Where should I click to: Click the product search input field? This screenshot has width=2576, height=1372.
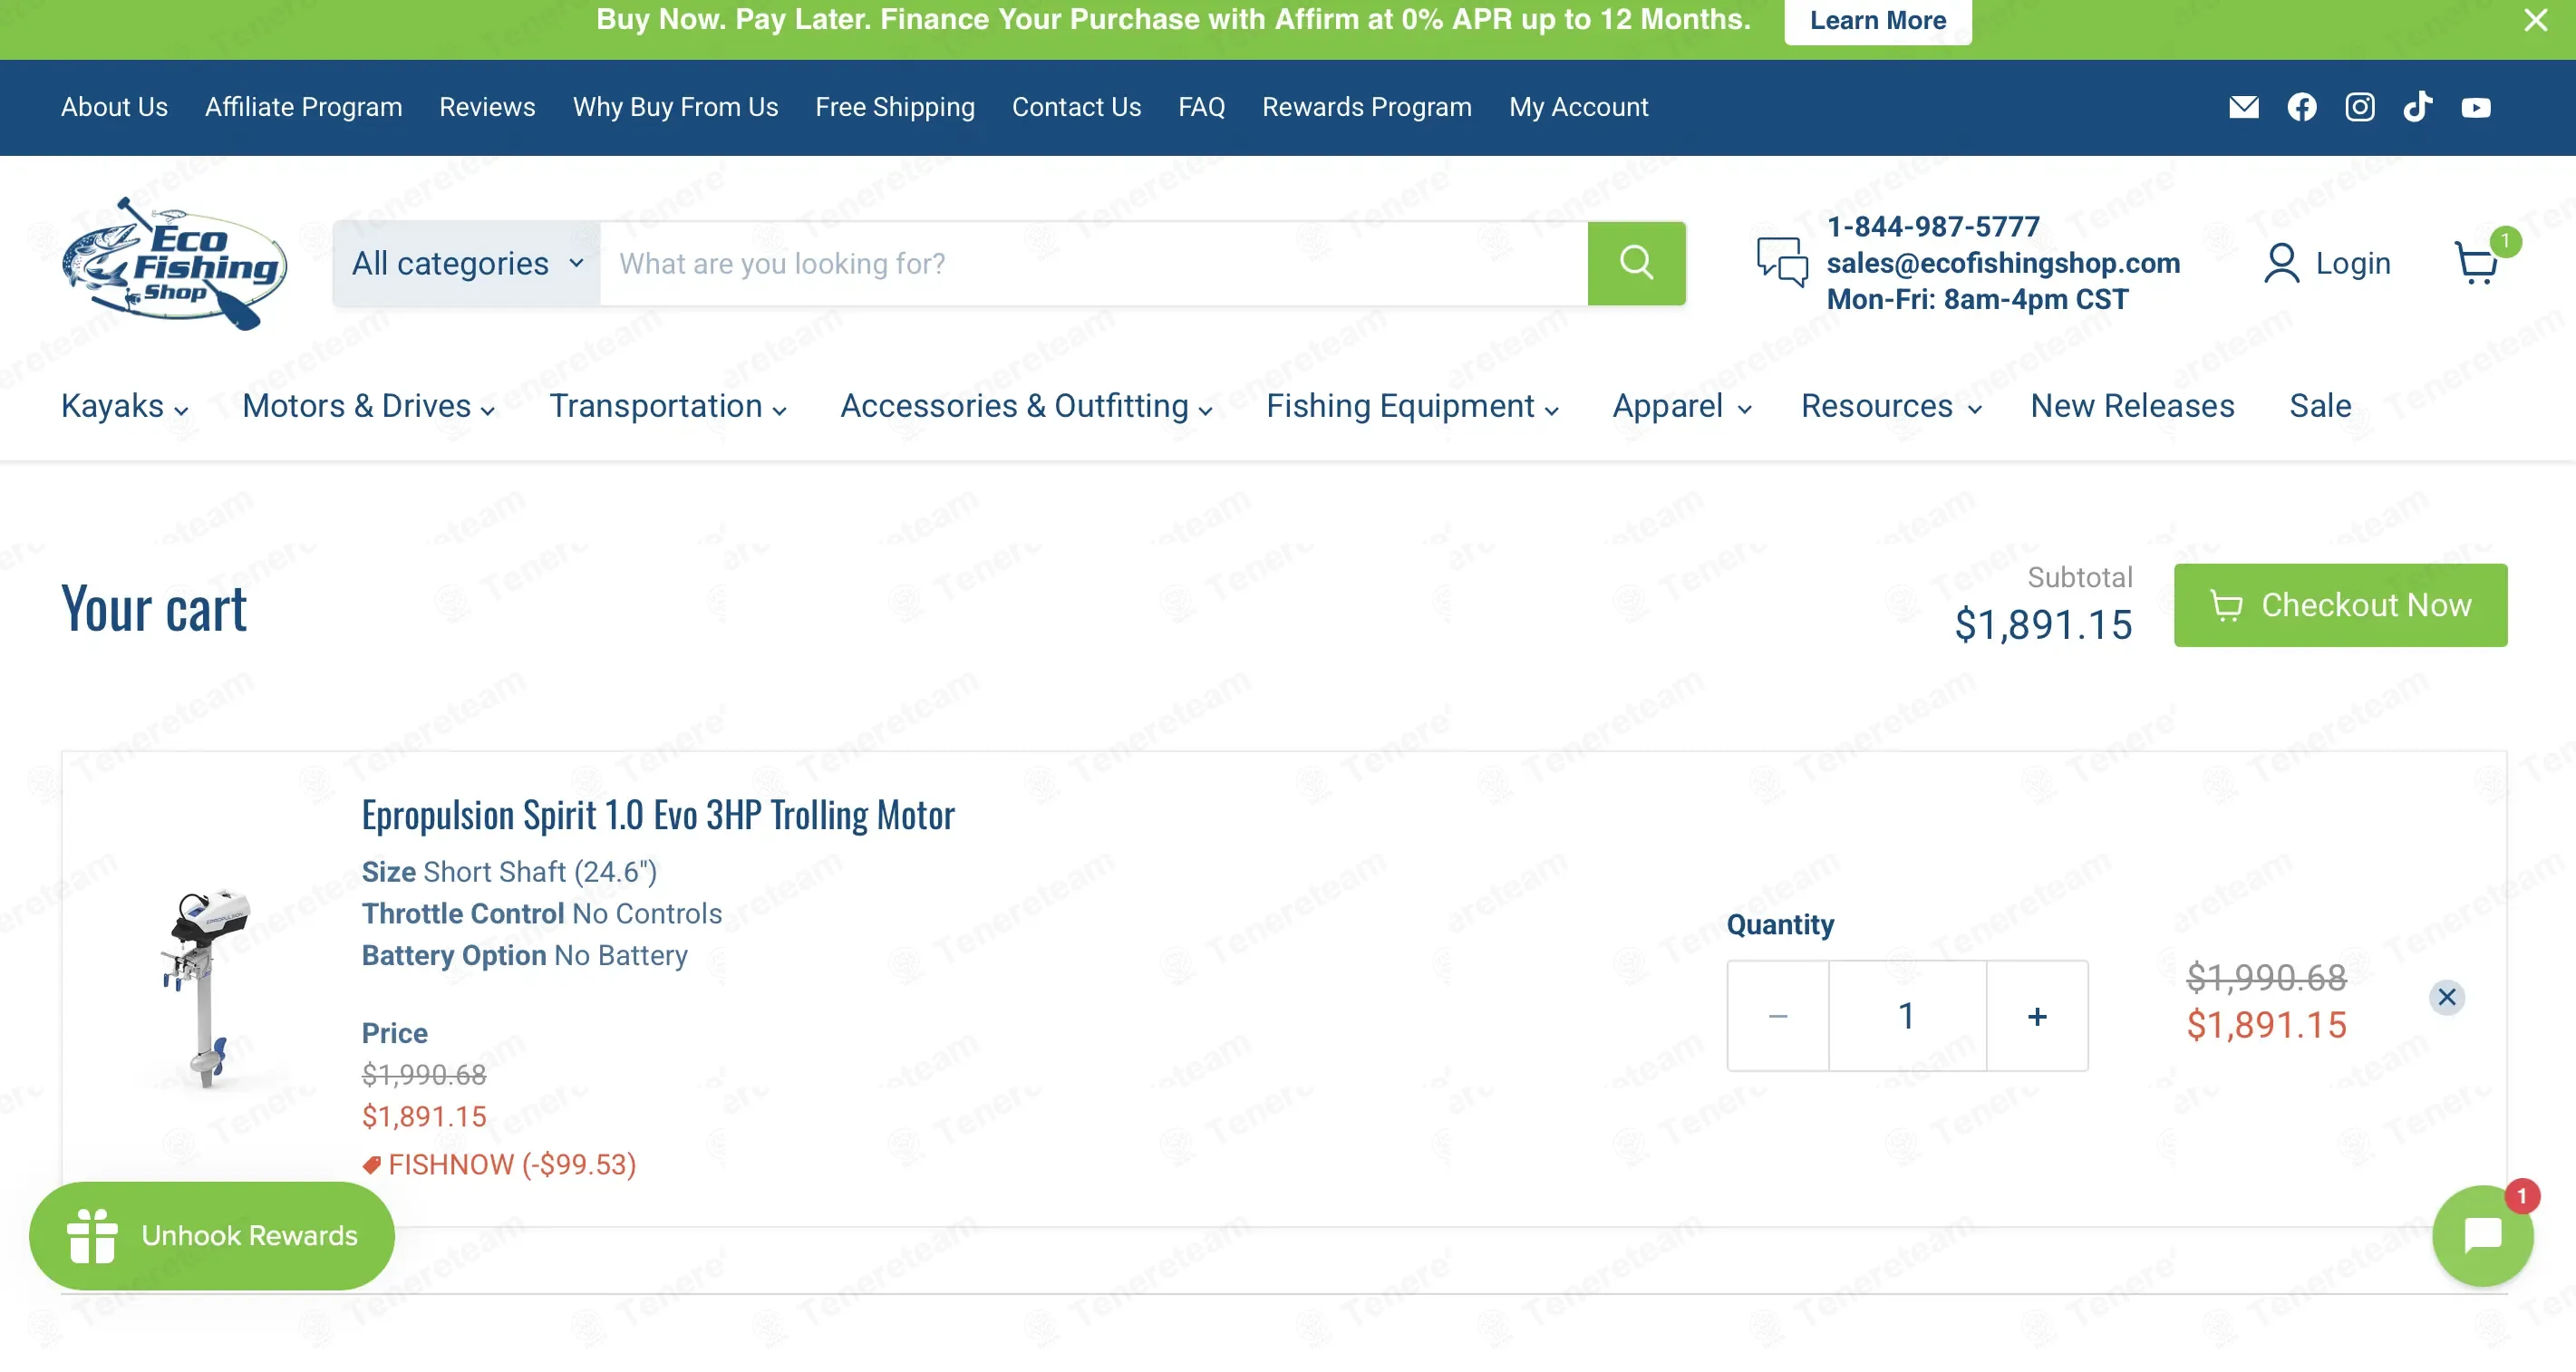[x=1093, y=263]
